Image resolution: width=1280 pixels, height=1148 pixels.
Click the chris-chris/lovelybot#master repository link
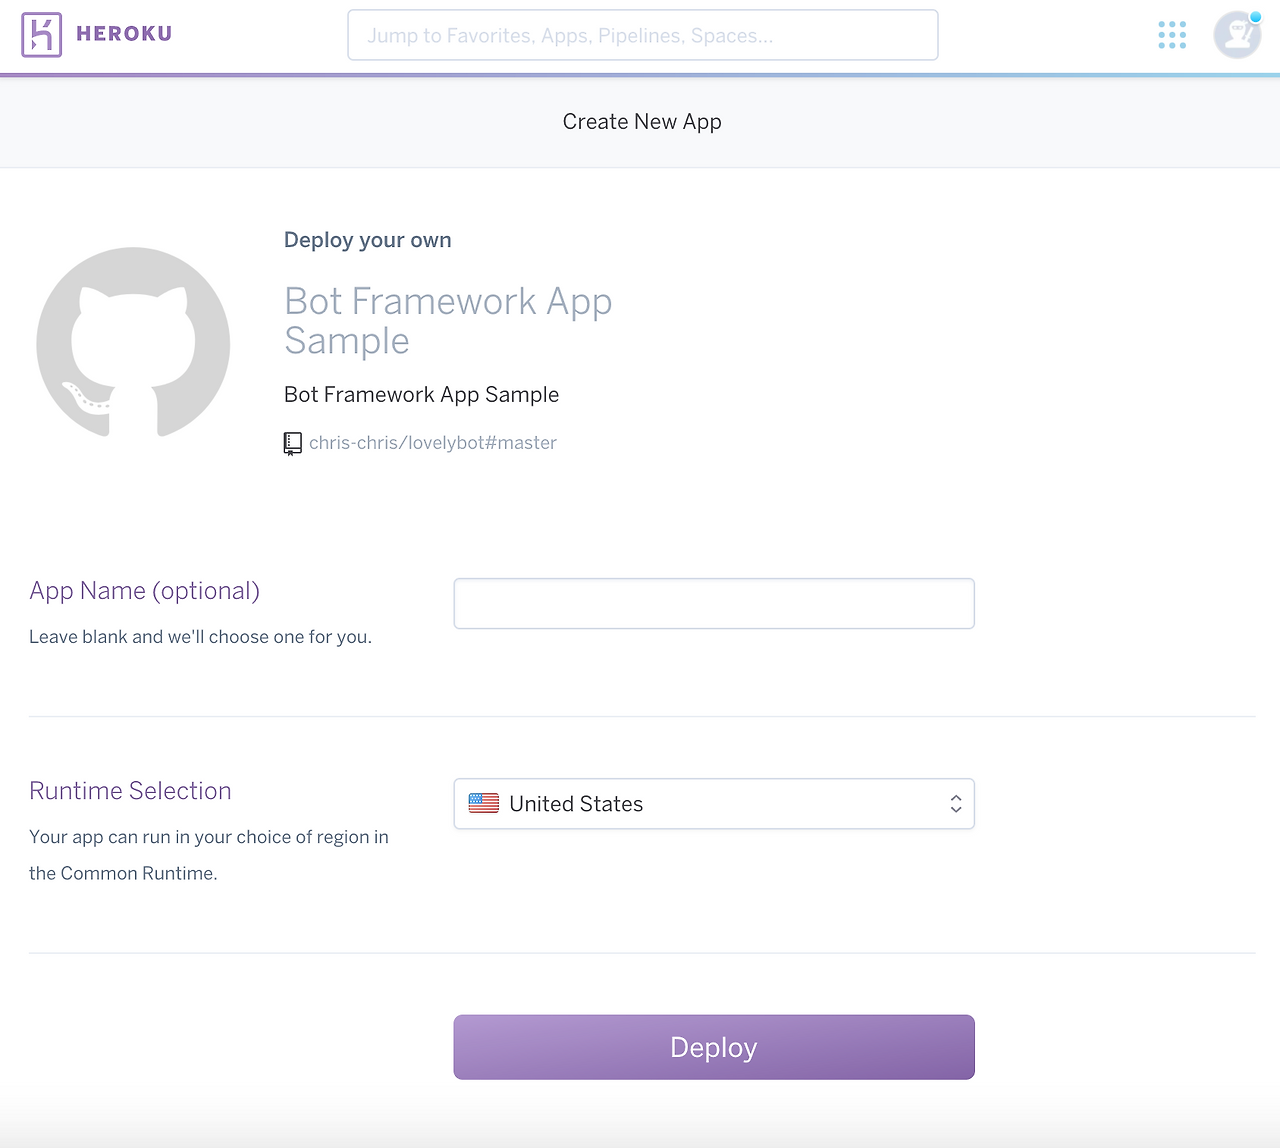point(433,442)
